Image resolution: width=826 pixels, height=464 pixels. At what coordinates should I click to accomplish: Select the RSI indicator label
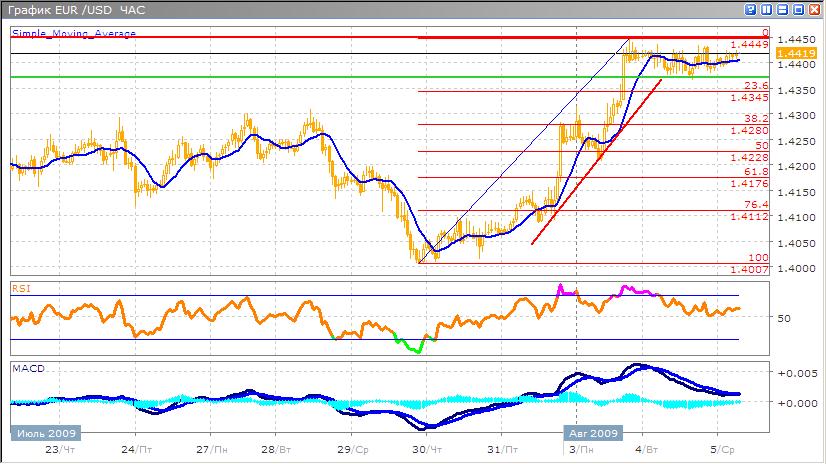click(21, 288)
